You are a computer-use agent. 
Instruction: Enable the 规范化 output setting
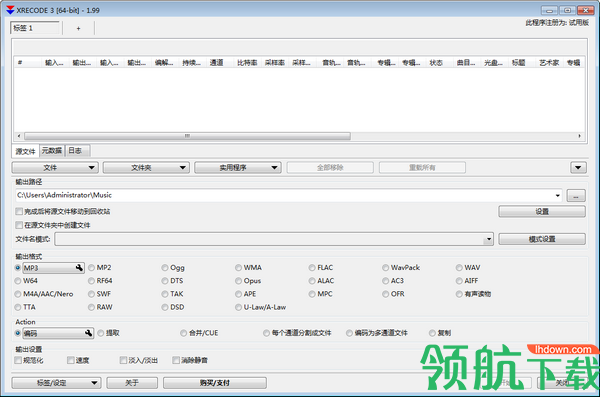pyautogui.click(x=18, y=360)
